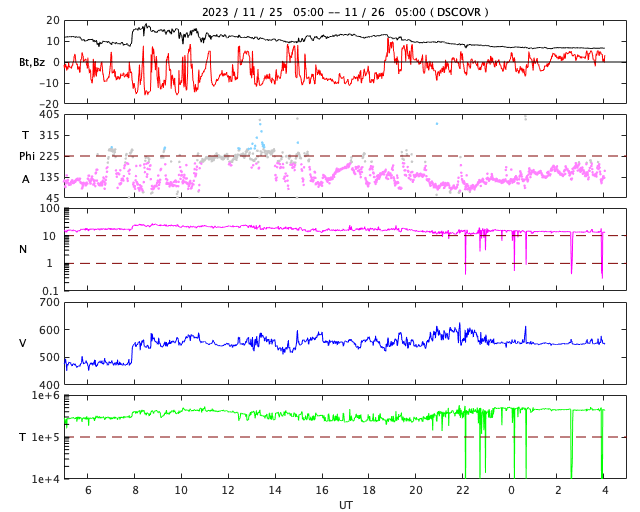Click the '135' tick label
The width and height of the screenshot is (640, 512).
[49, 178]
